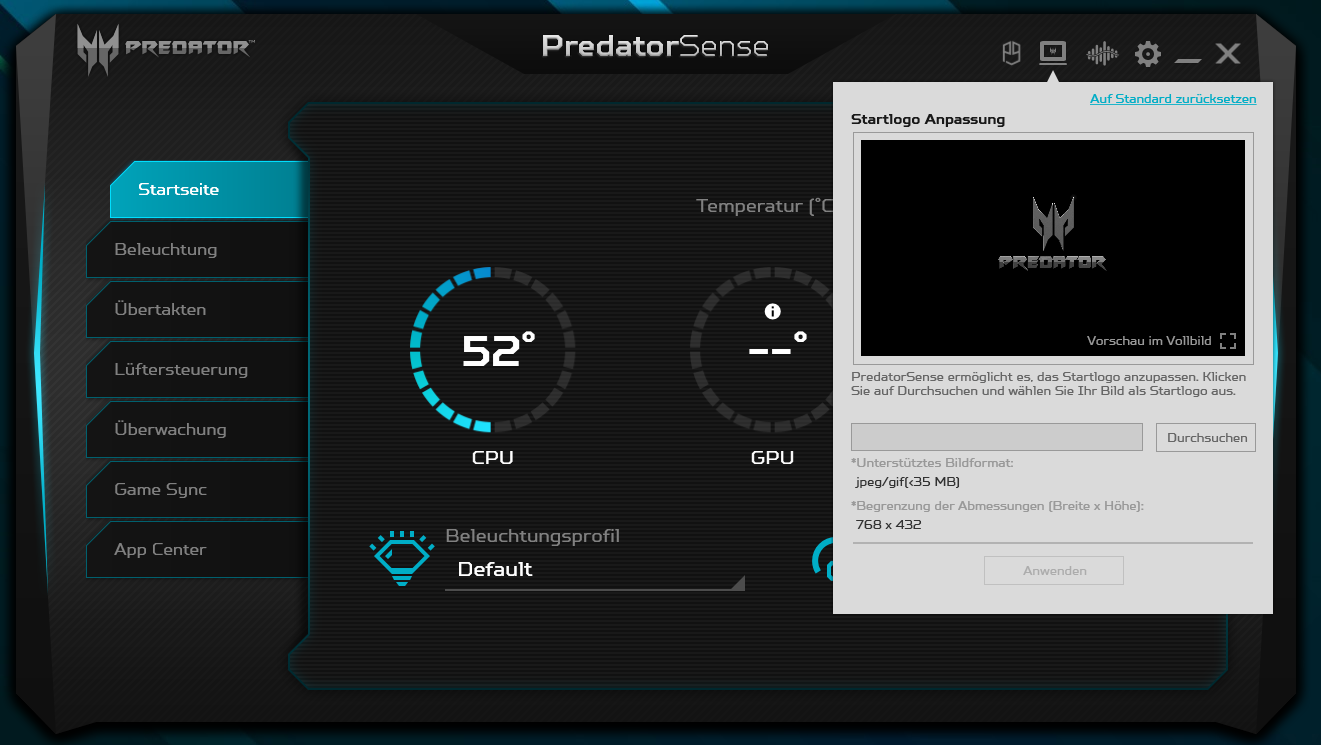
Task: Open the Beleuchtung tab
Action: point(197,250)
